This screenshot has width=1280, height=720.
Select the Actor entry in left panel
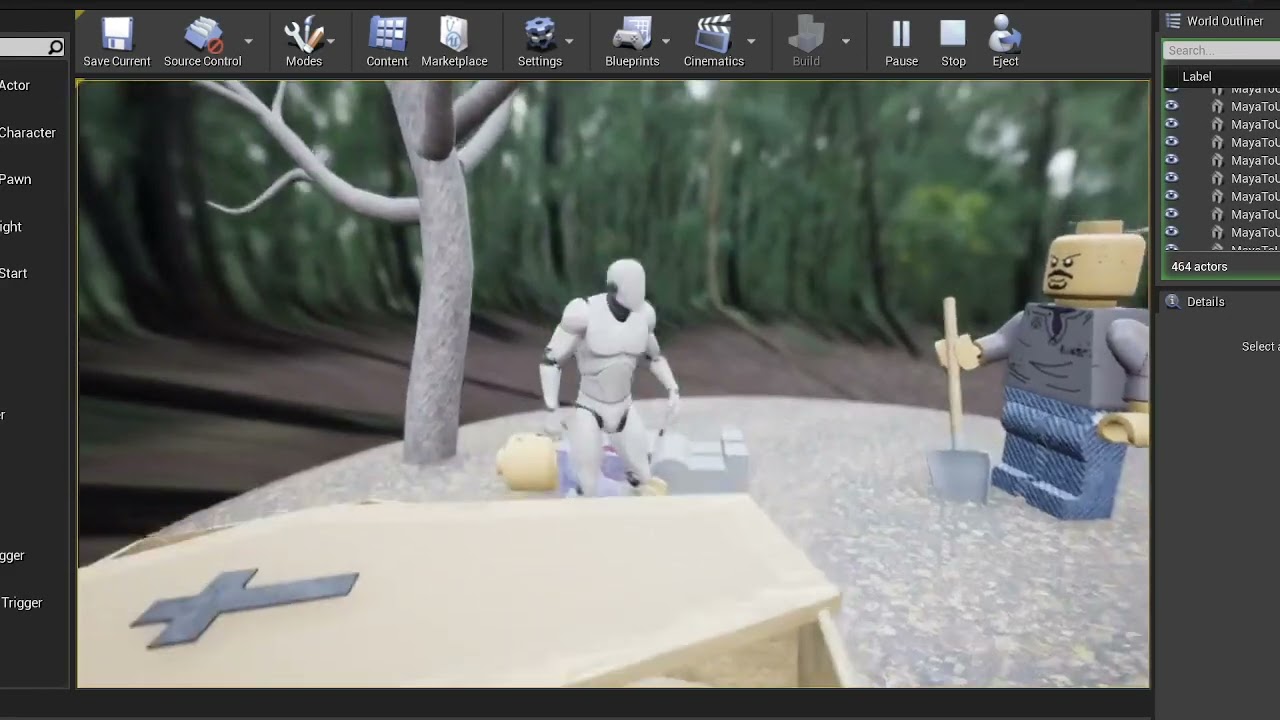(15, 85)
